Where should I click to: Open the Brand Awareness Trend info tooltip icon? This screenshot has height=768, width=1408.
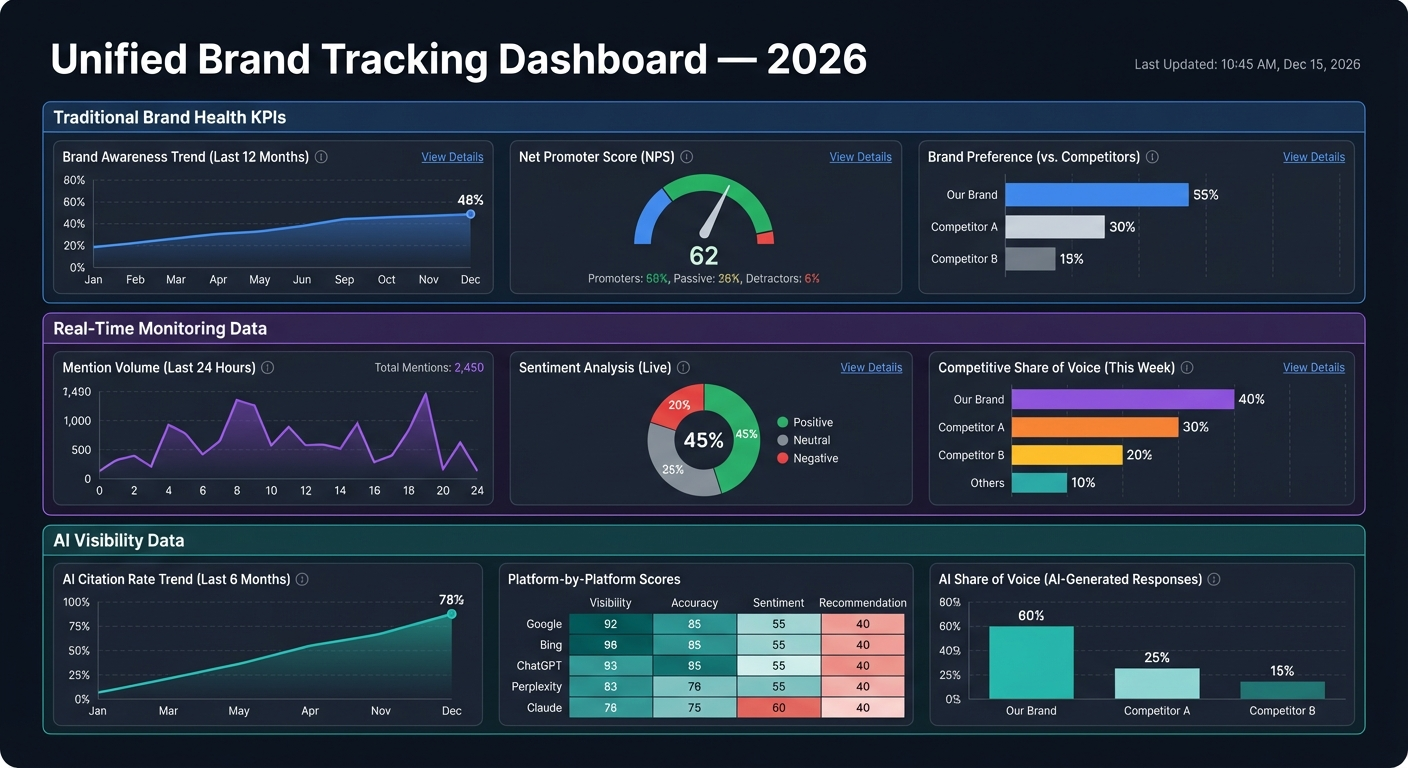coord(321,157)
